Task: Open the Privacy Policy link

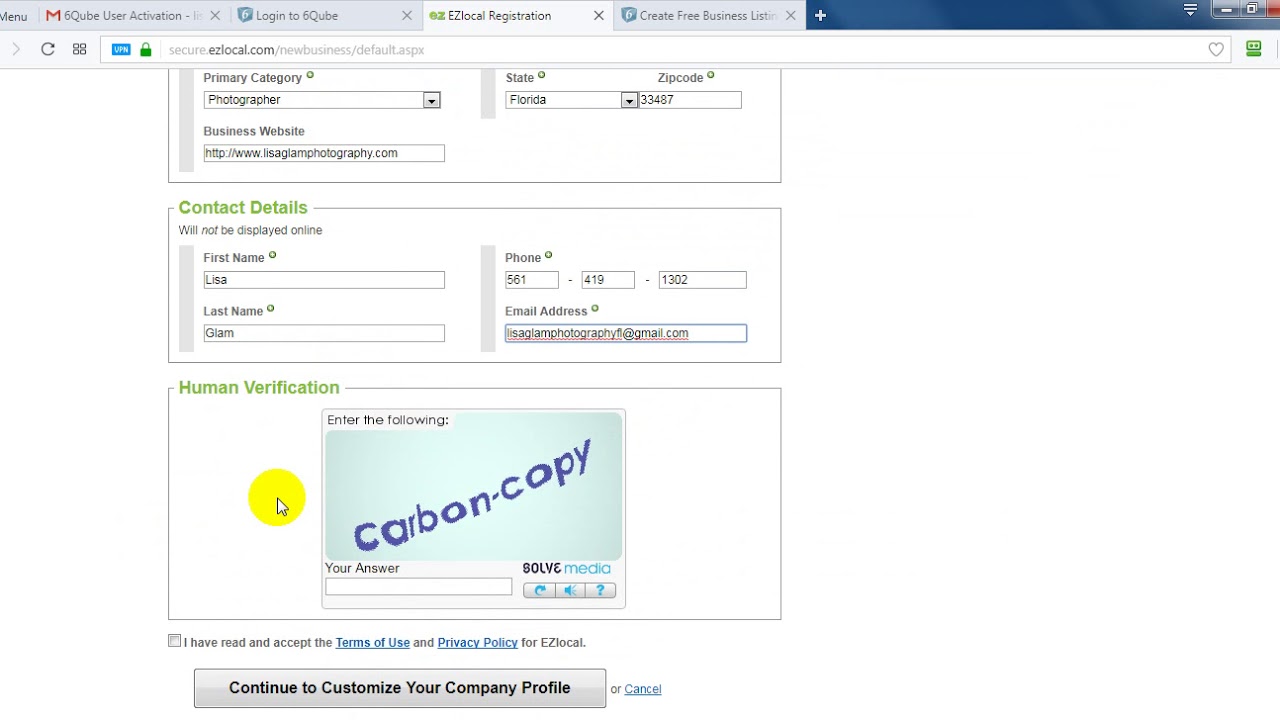Action: [x=477, y=643]
